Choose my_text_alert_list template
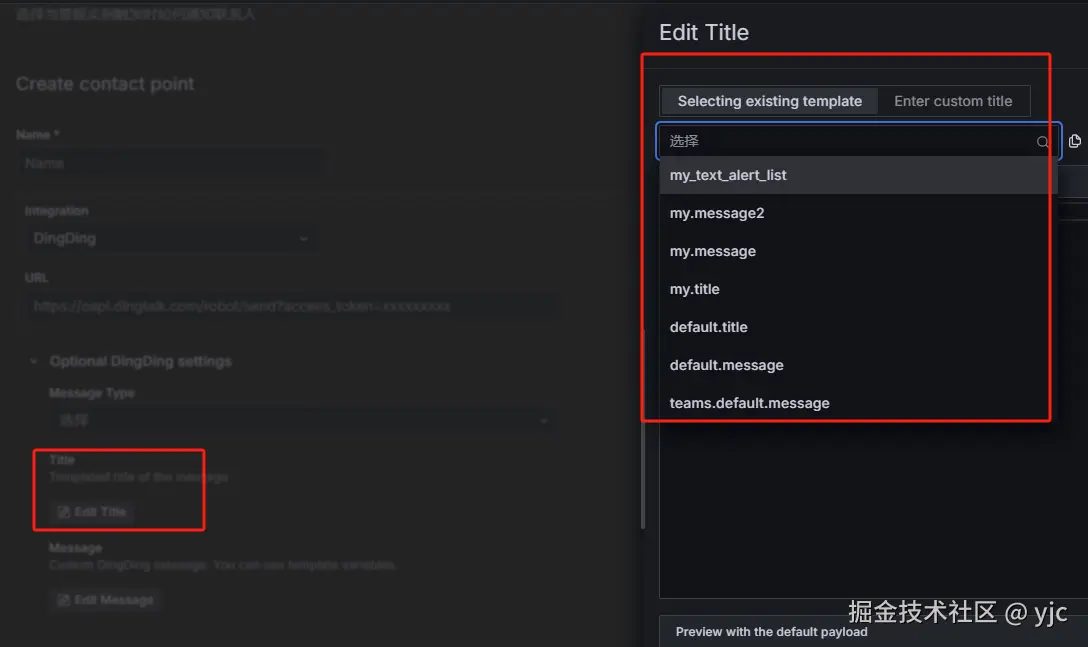 (x=858, y=175)
